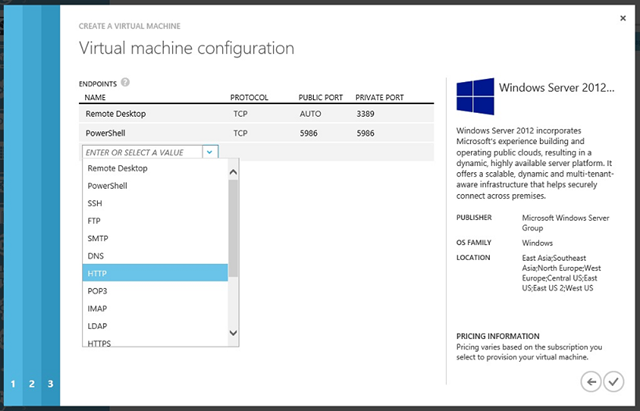Choose SSH in the endpoint list
Viewport: 640px width, 411px height.
tap(155, 203)
